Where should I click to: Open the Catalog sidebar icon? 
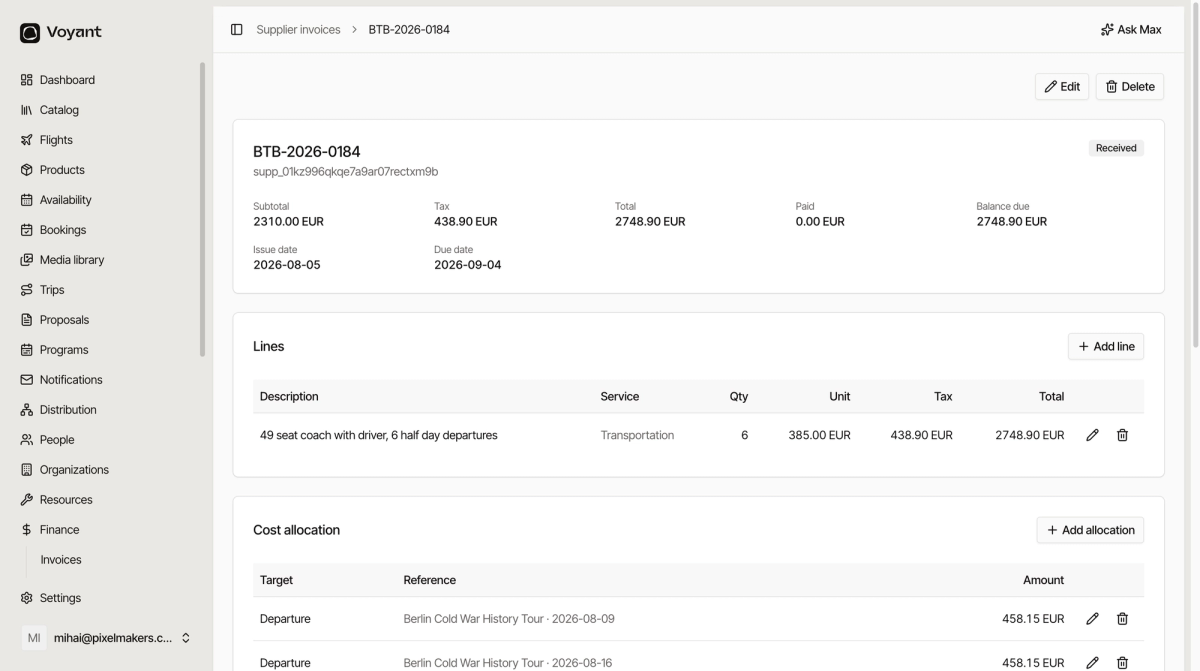coord(27,110)
